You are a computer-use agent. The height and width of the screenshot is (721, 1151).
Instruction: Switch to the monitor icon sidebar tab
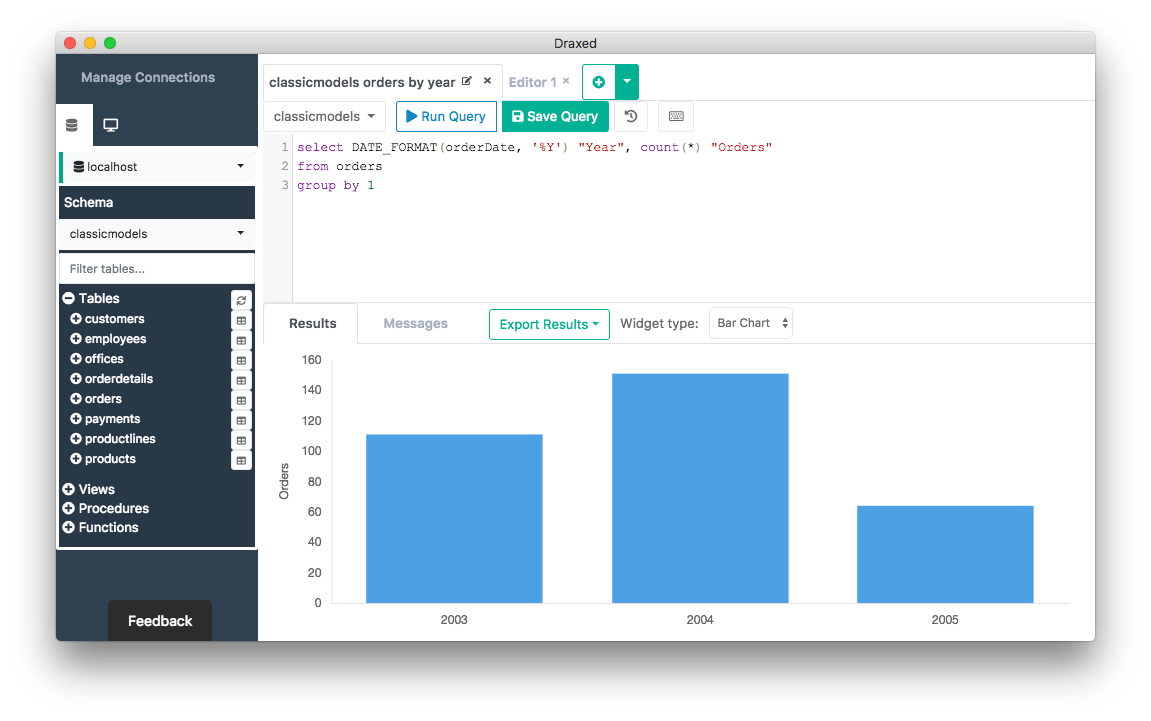[111, 125]
